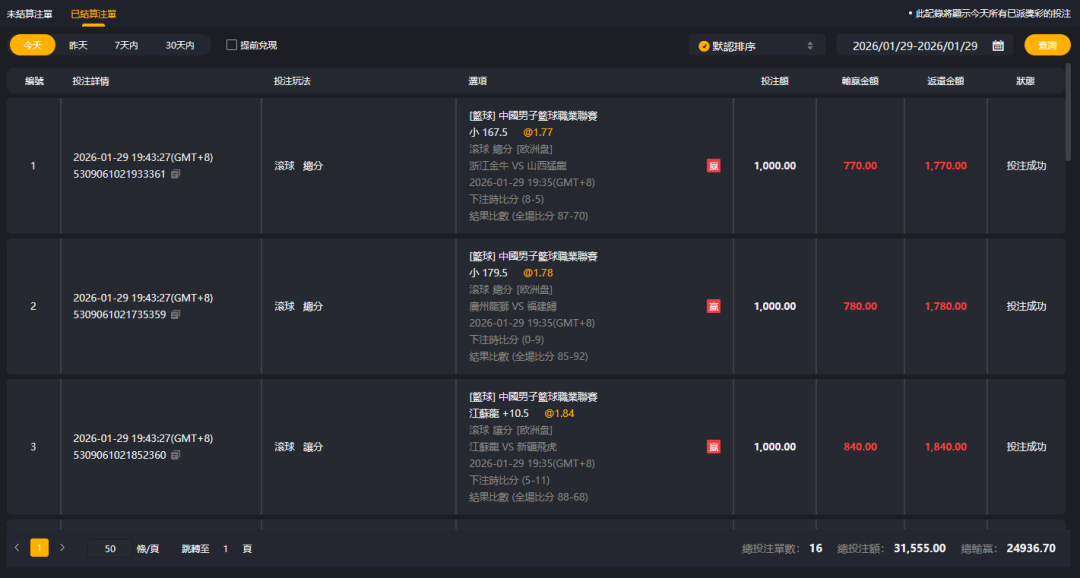Copy bet number 5309061021933361
1080x578 pixels.
click(176, 174)
